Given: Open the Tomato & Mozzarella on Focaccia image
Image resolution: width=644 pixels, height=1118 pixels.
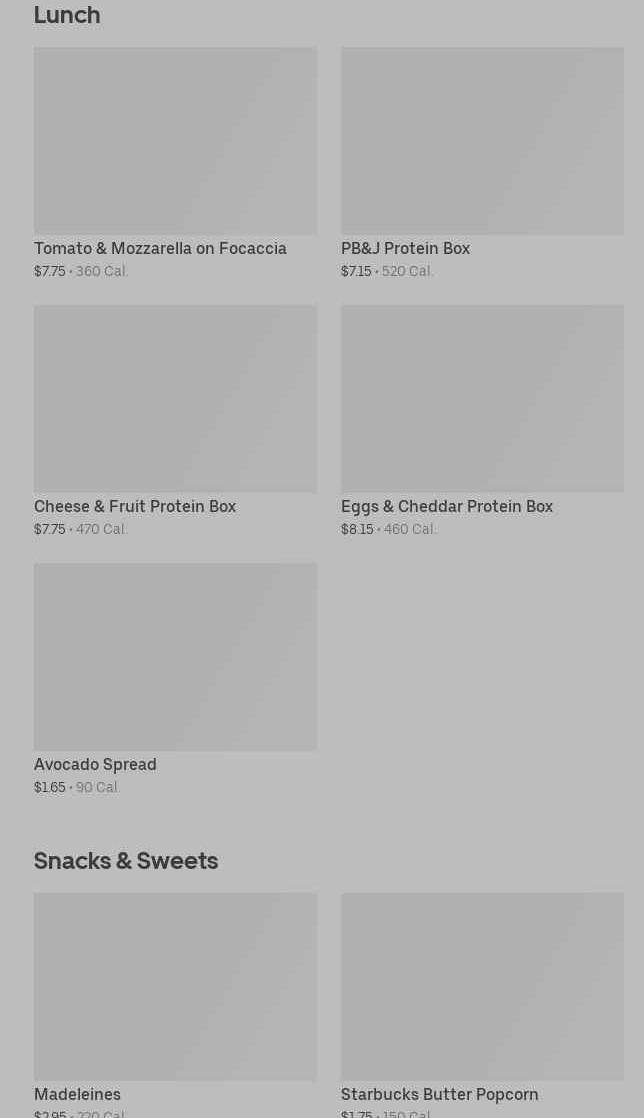Looking at the screenshot, I should coord(175,140).
